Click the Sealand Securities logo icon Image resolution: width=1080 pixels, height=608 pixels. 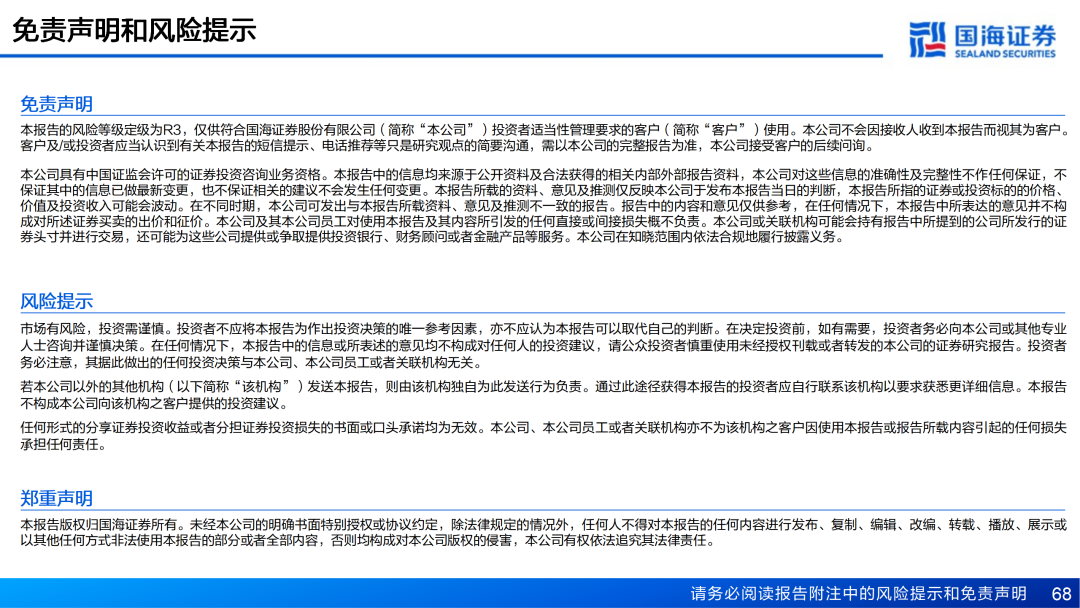(928, 40)
